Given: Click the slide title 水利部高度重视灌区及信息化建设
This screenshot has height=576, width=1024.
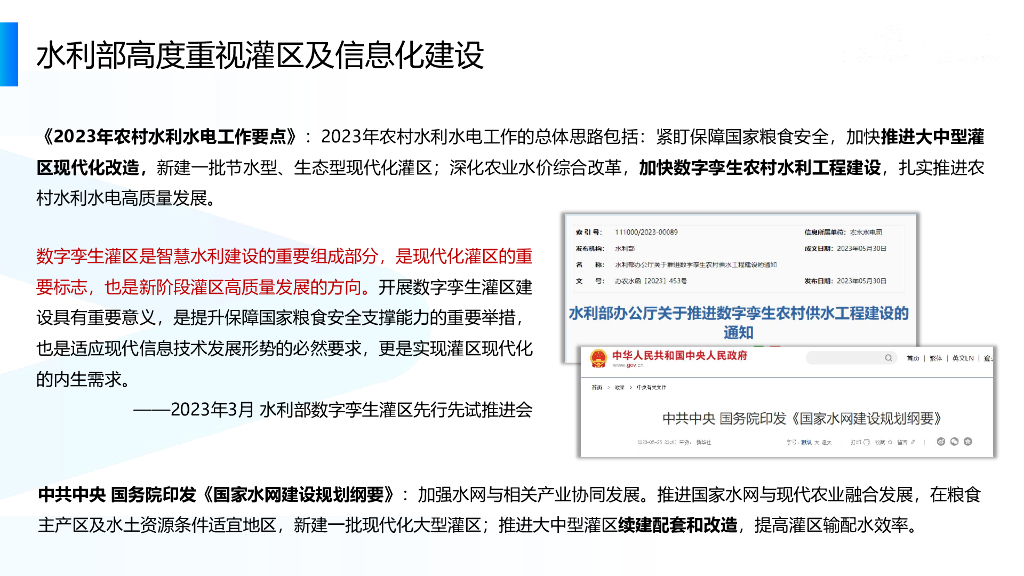Looking at the screenshot, I should tap(260, 55).
